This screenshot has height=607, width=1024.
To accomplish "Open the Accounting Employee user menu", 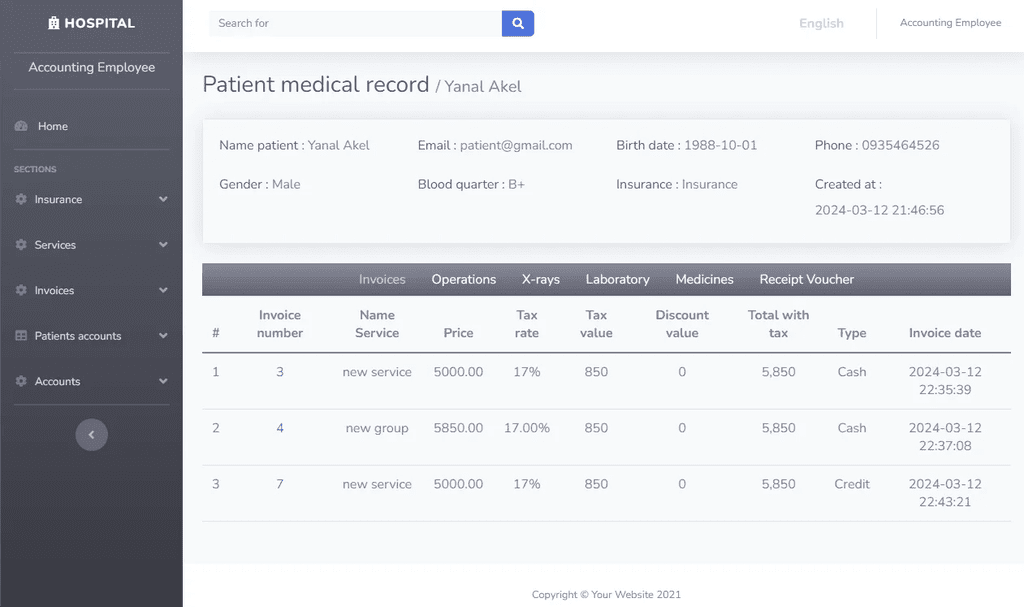I will 950,23.
